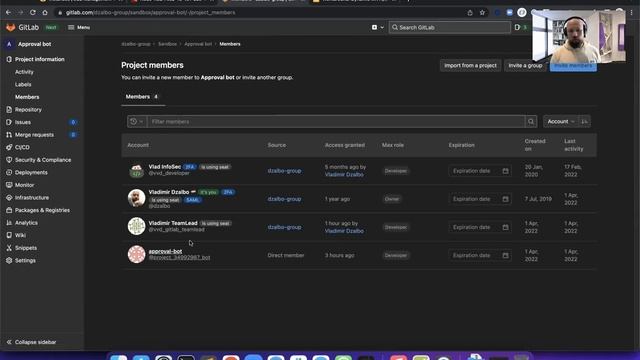
Task: Open Repository section icon
Action: [x=9, y=109]
